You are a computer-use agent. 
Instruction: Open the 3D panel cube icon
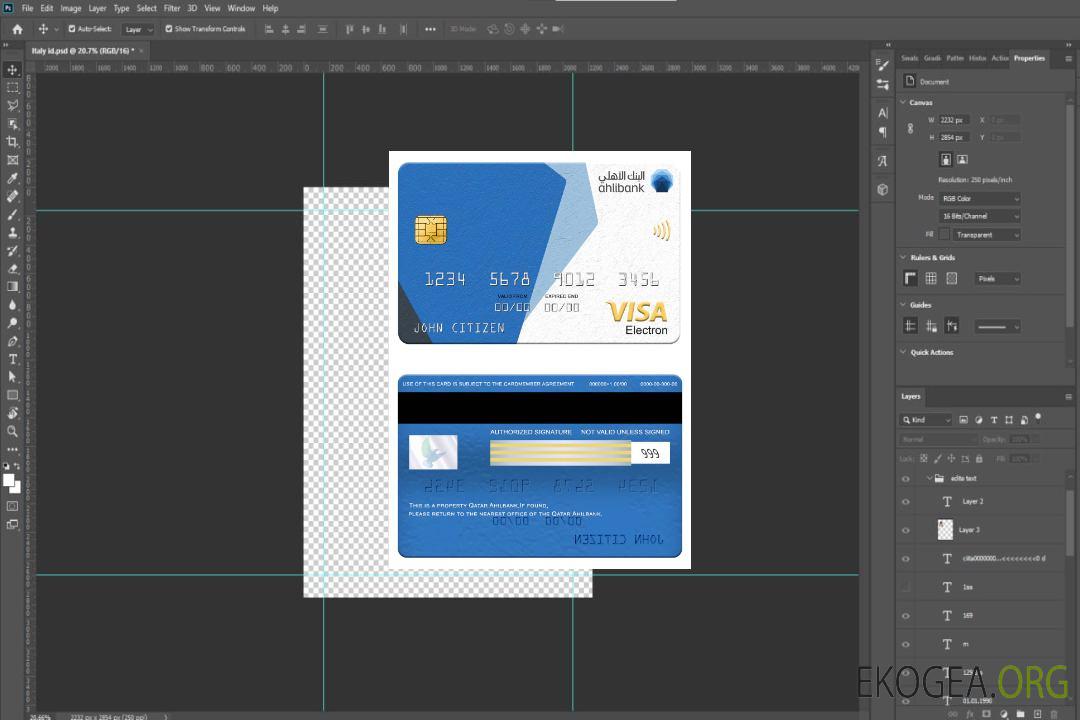tap(883, 189)
